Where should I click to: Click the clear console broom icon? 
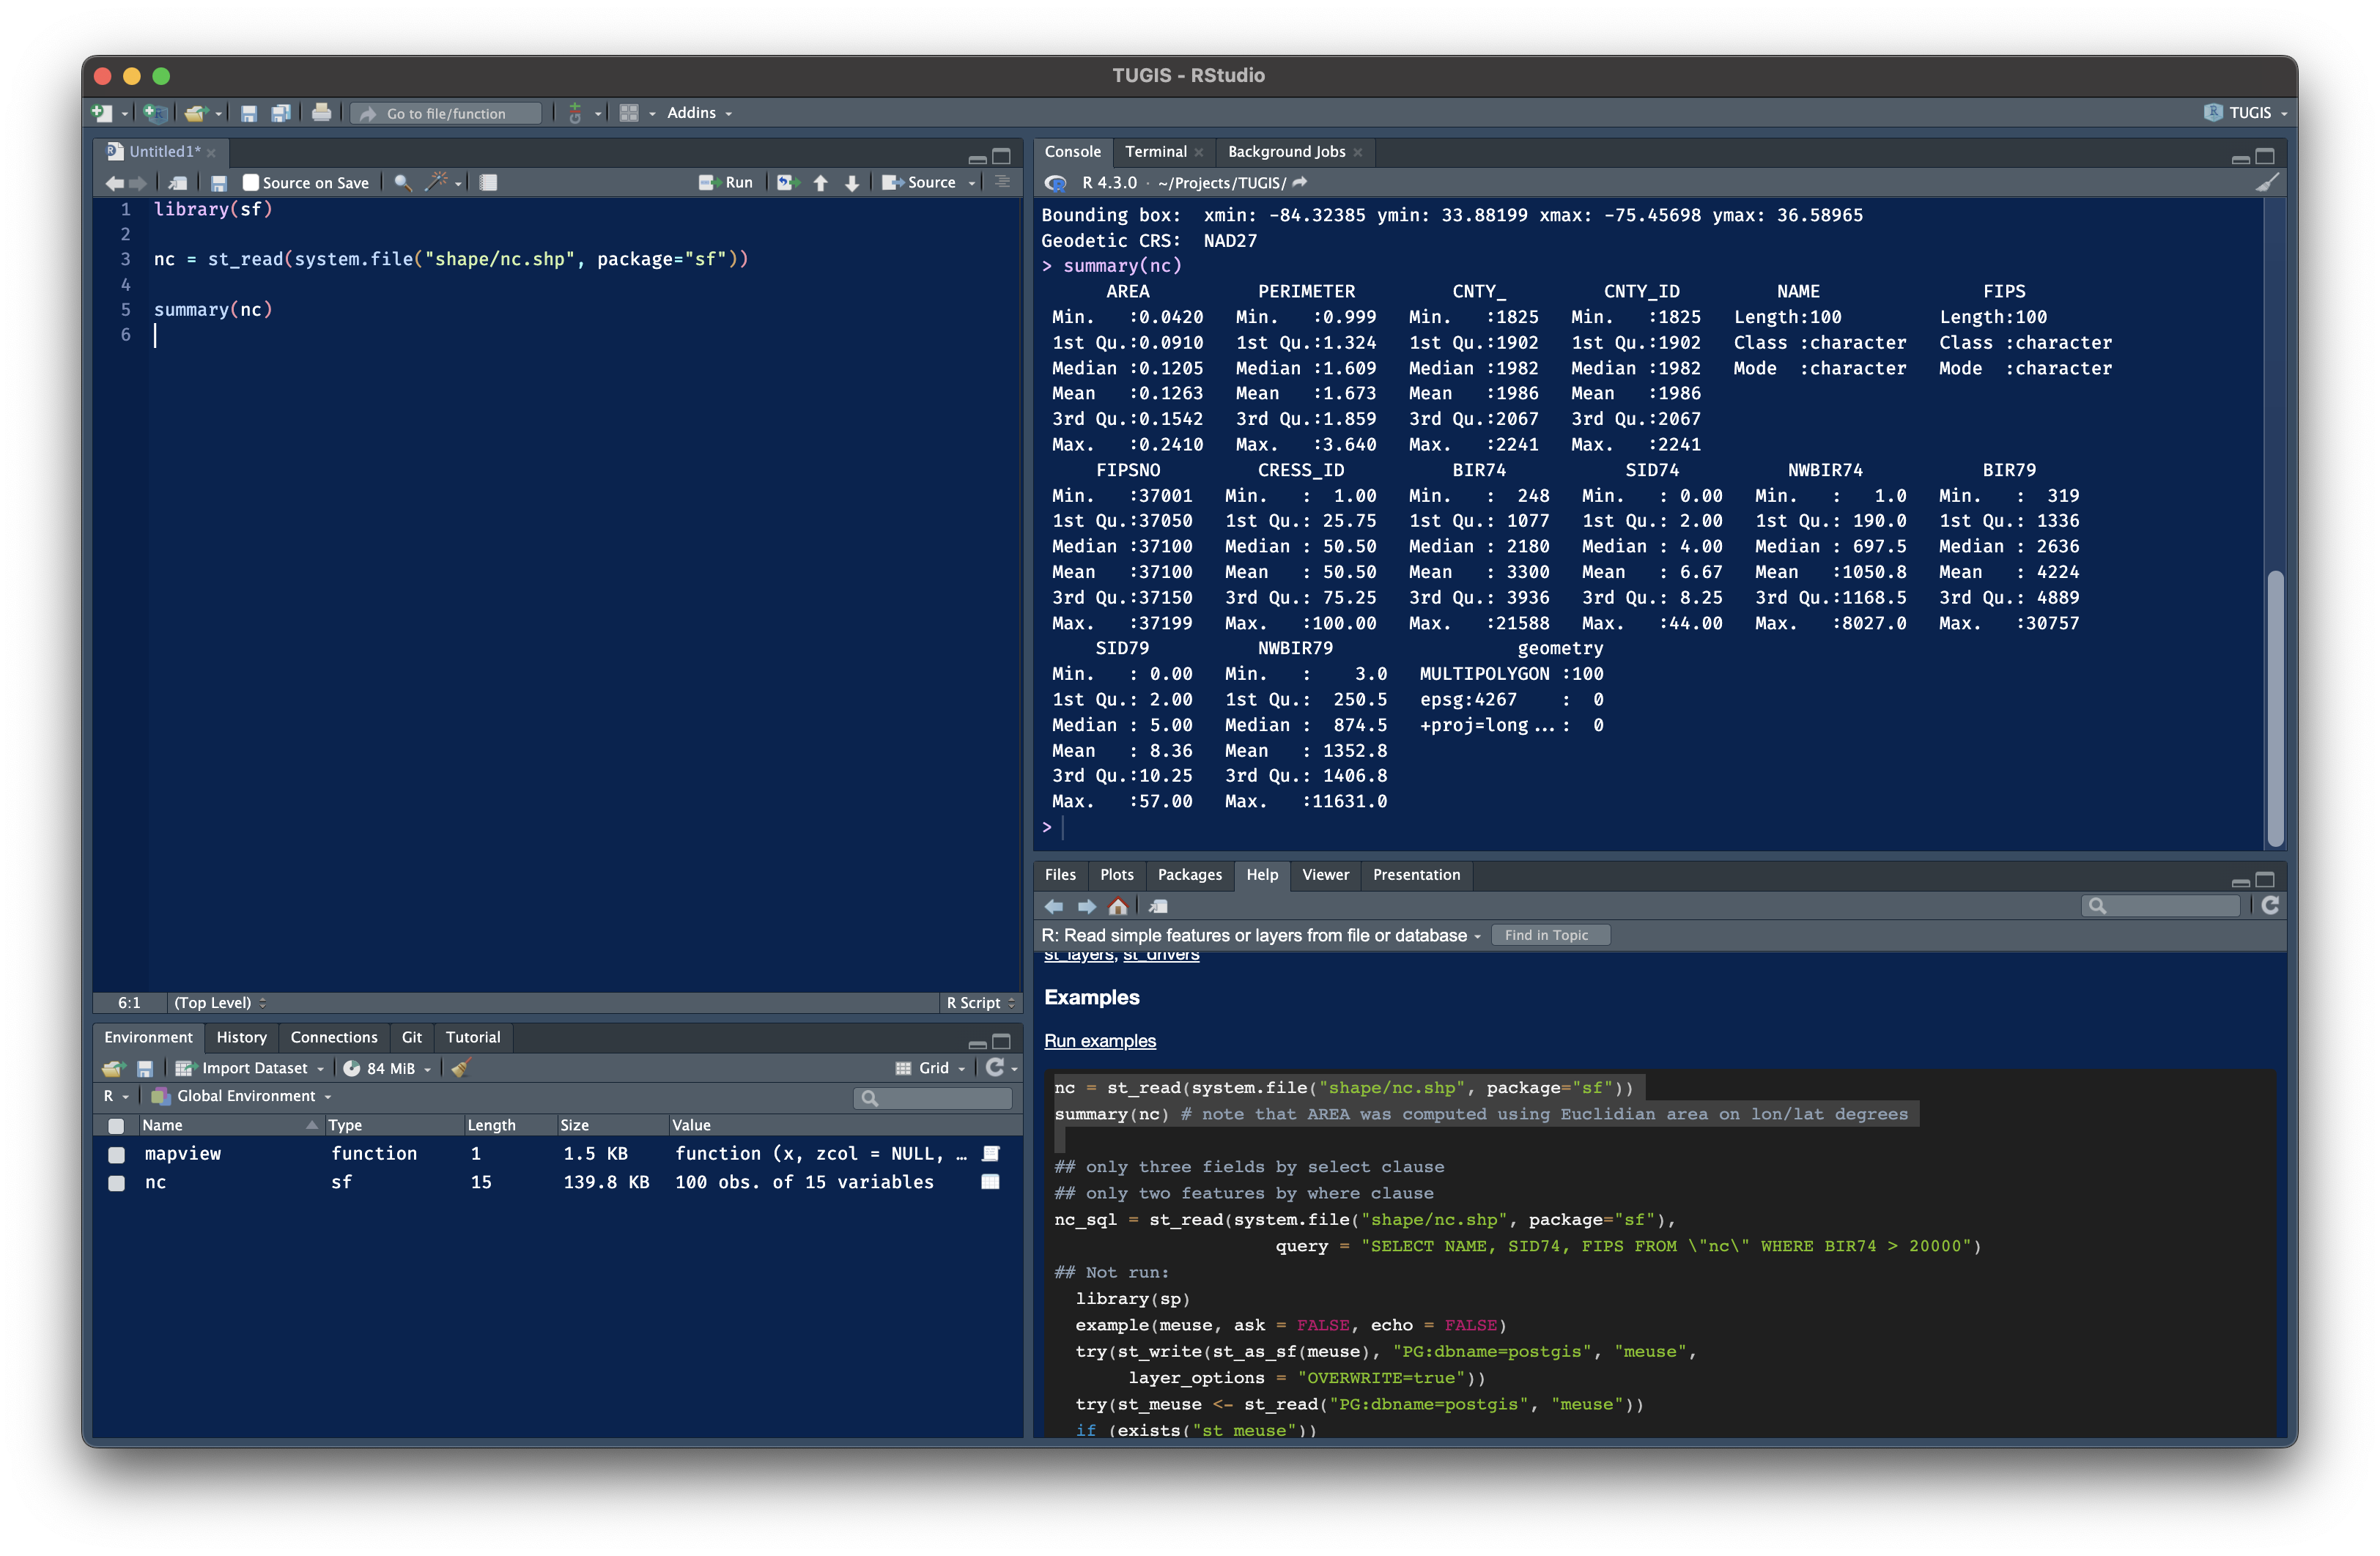coord(2267,182)
